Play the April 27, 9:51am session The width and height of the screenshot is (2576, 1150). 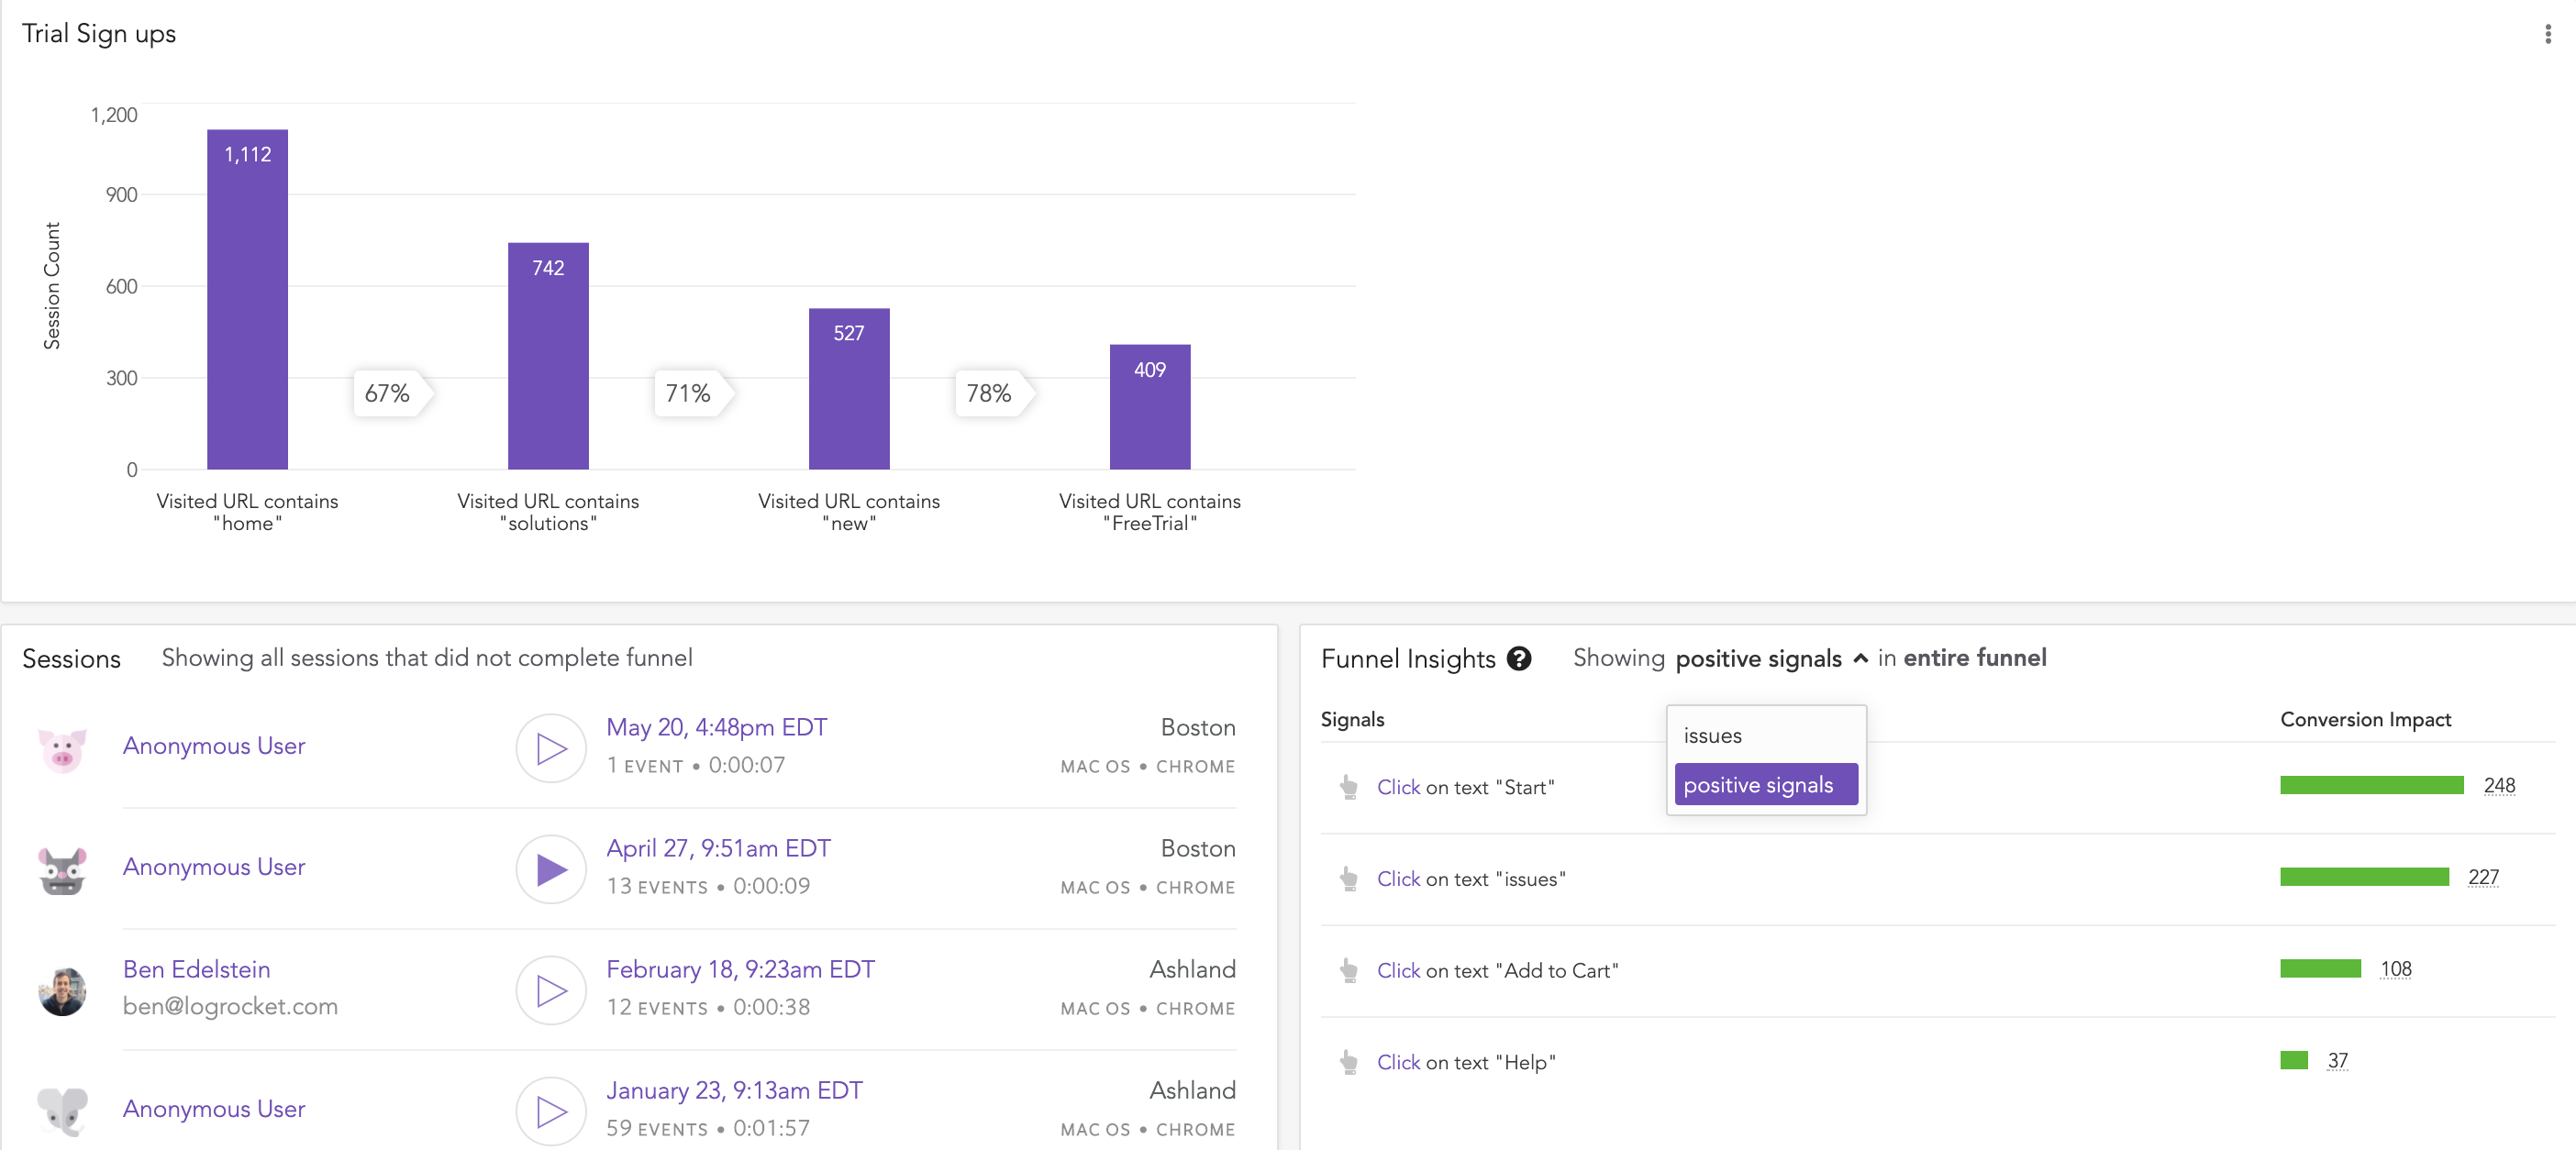(550, 869)
